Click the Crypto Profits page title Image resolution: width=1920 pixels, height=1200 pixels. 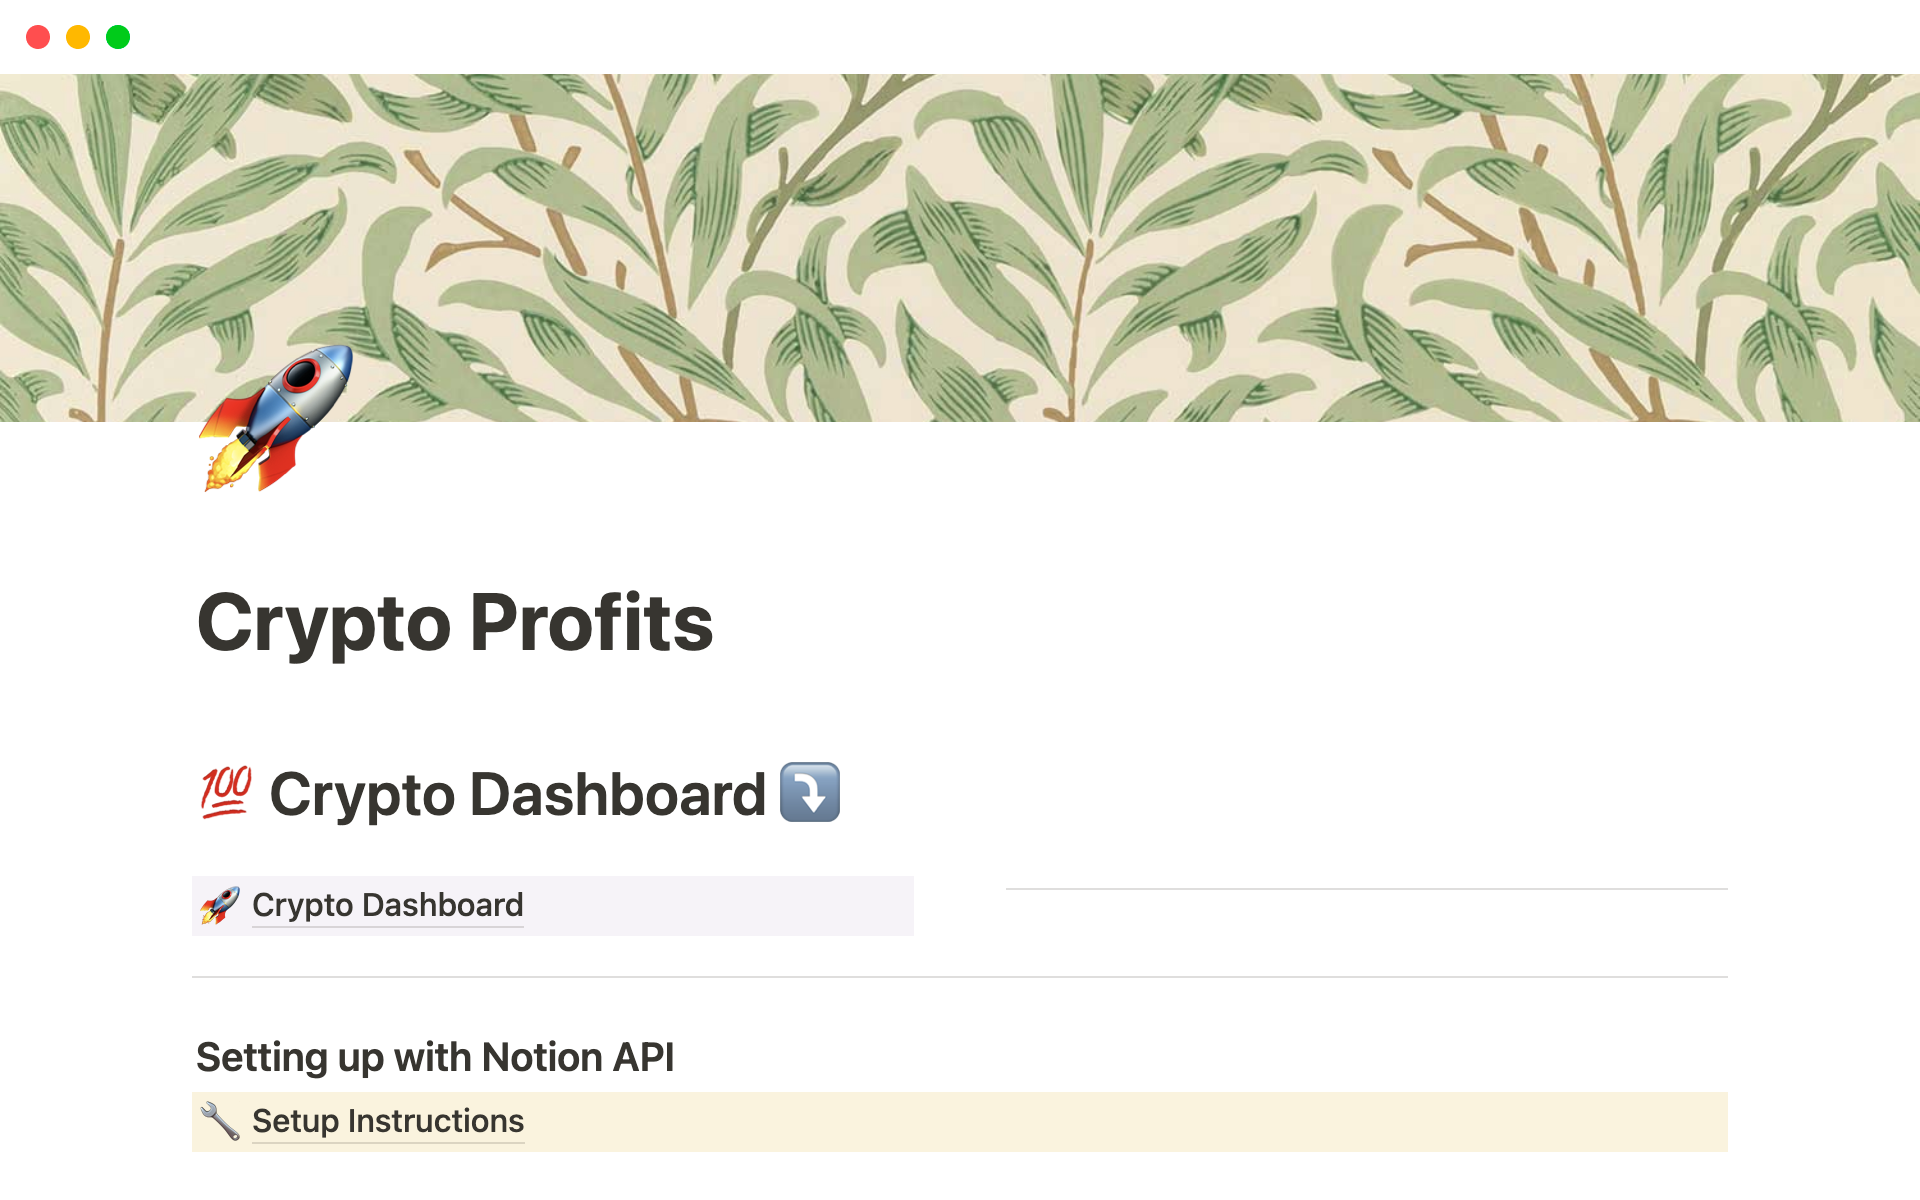point(455,622)
